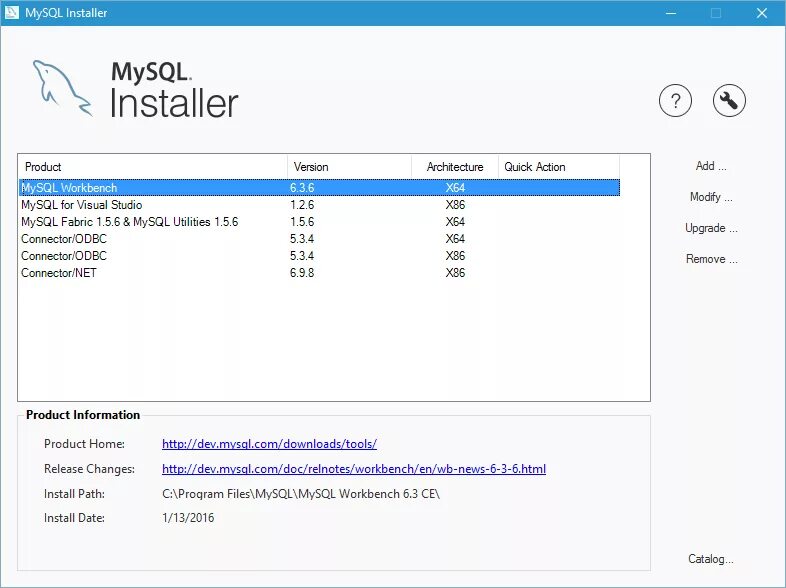Click X86 architecture of Connector/NET row
Image resolution: width=786 pixels, height=588 pixels.
[455, 273]
